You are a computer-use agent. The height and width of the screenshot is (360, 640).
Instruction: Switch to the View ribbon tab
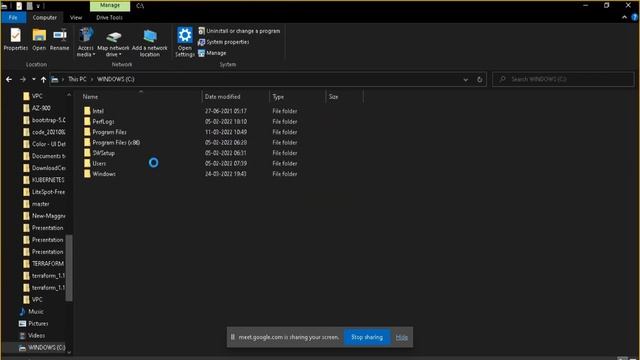pyautogui.click(x=76, y=18)
